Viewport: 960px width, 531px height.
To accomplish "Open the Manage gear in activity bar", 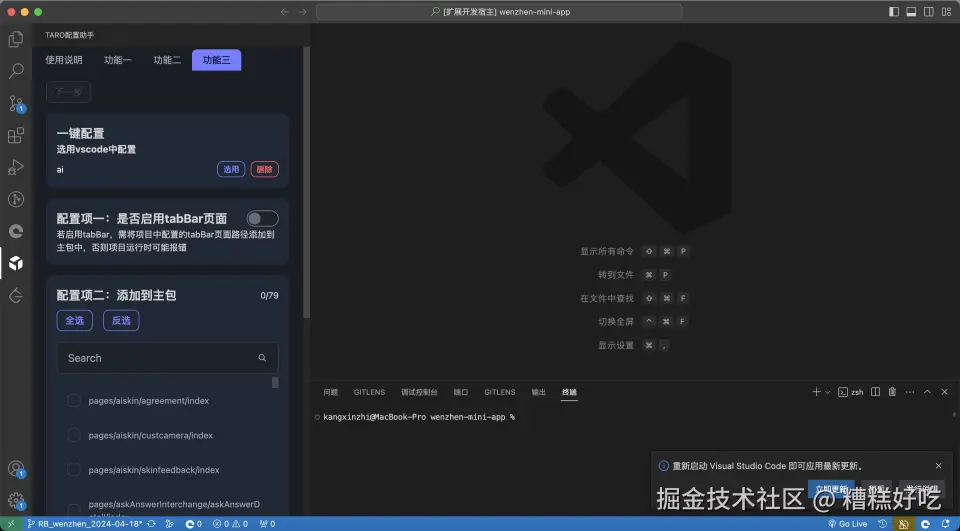I will (16, 501).
